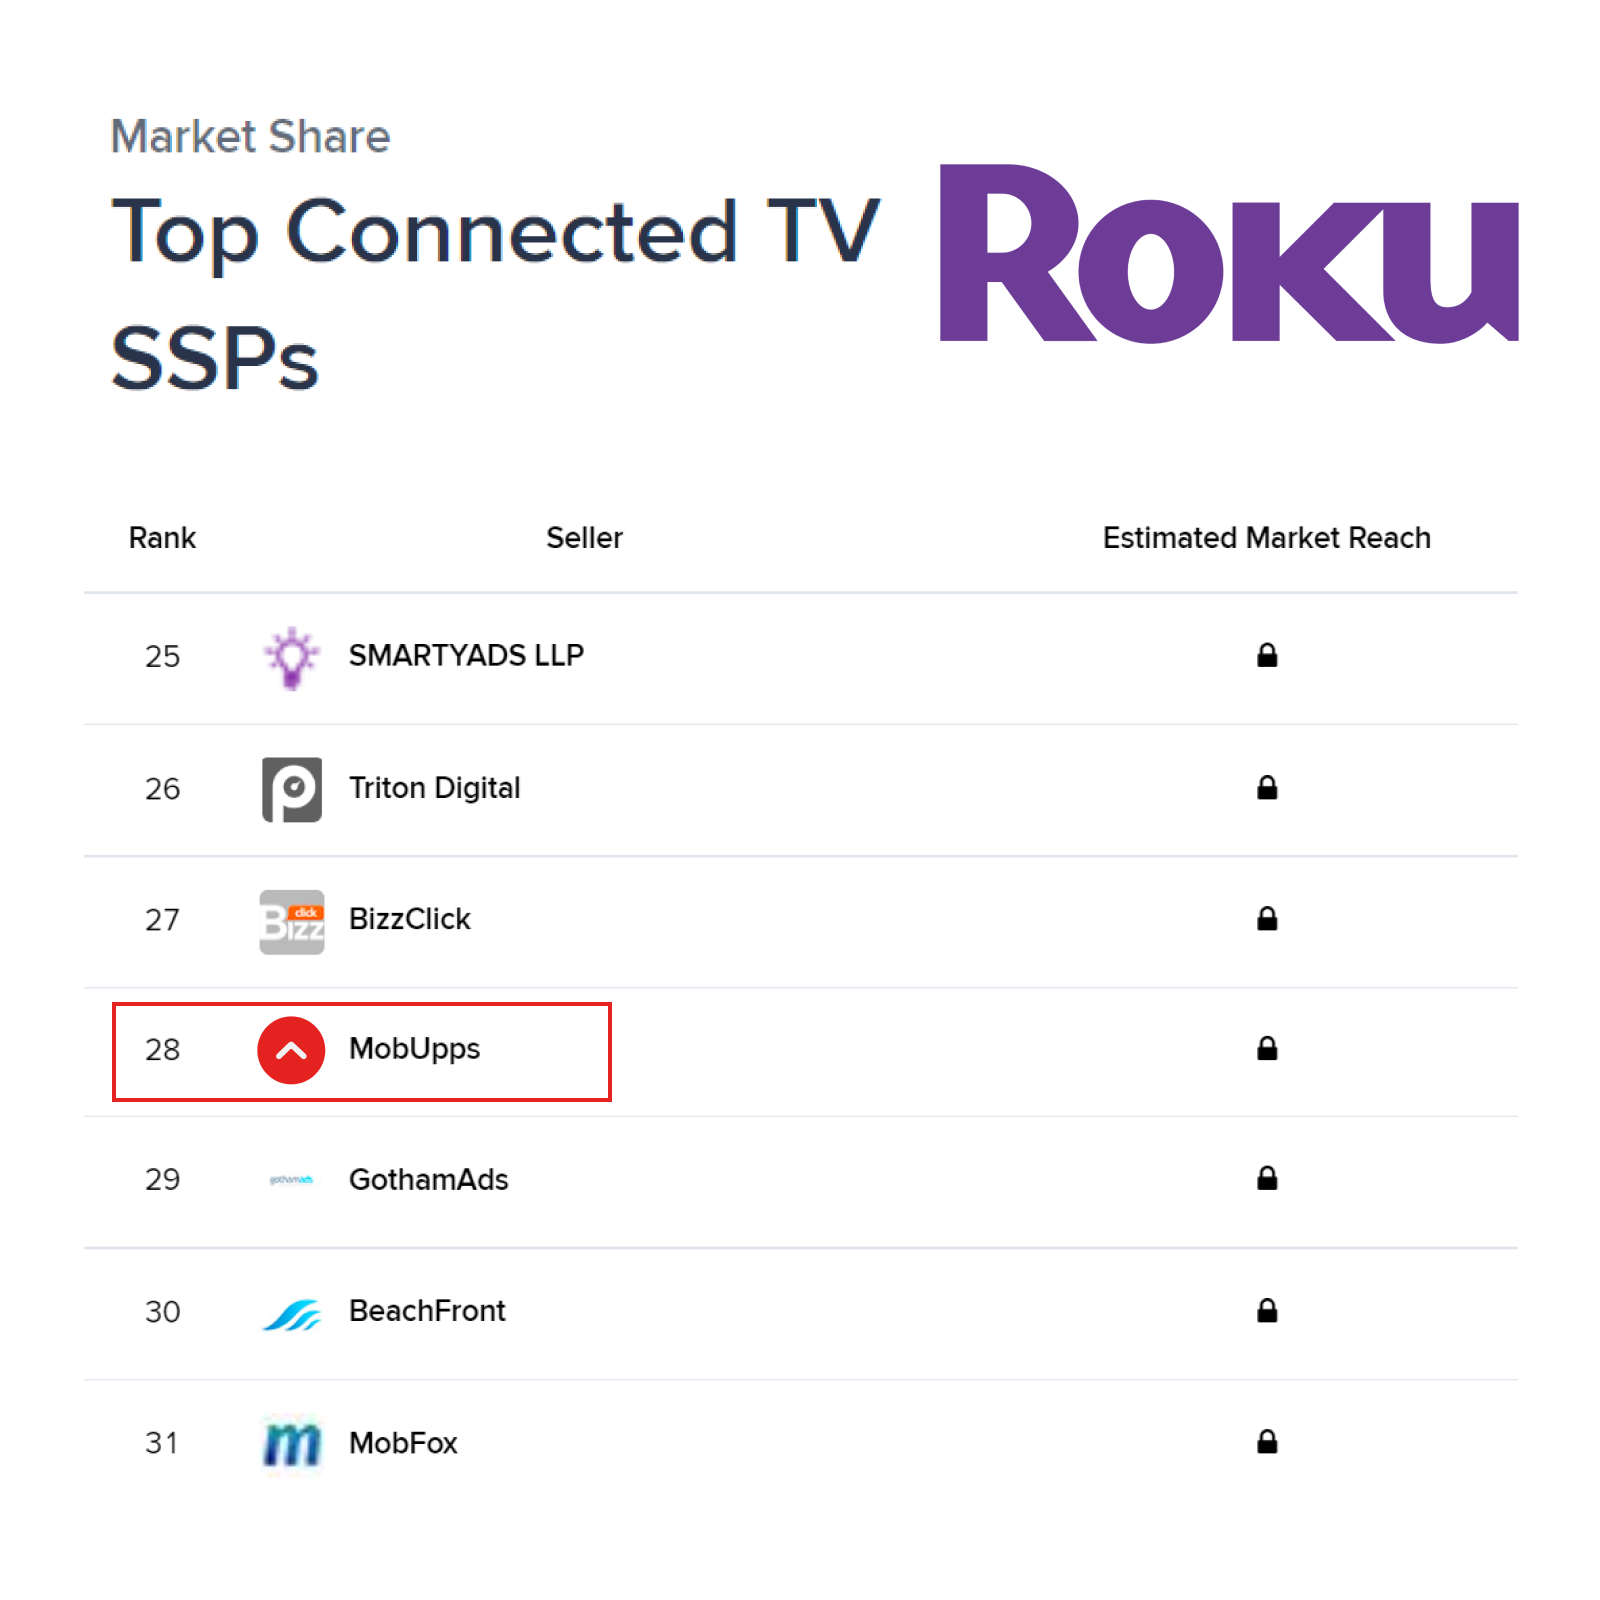
Task: Click the Rank column header
Action: 162,538
